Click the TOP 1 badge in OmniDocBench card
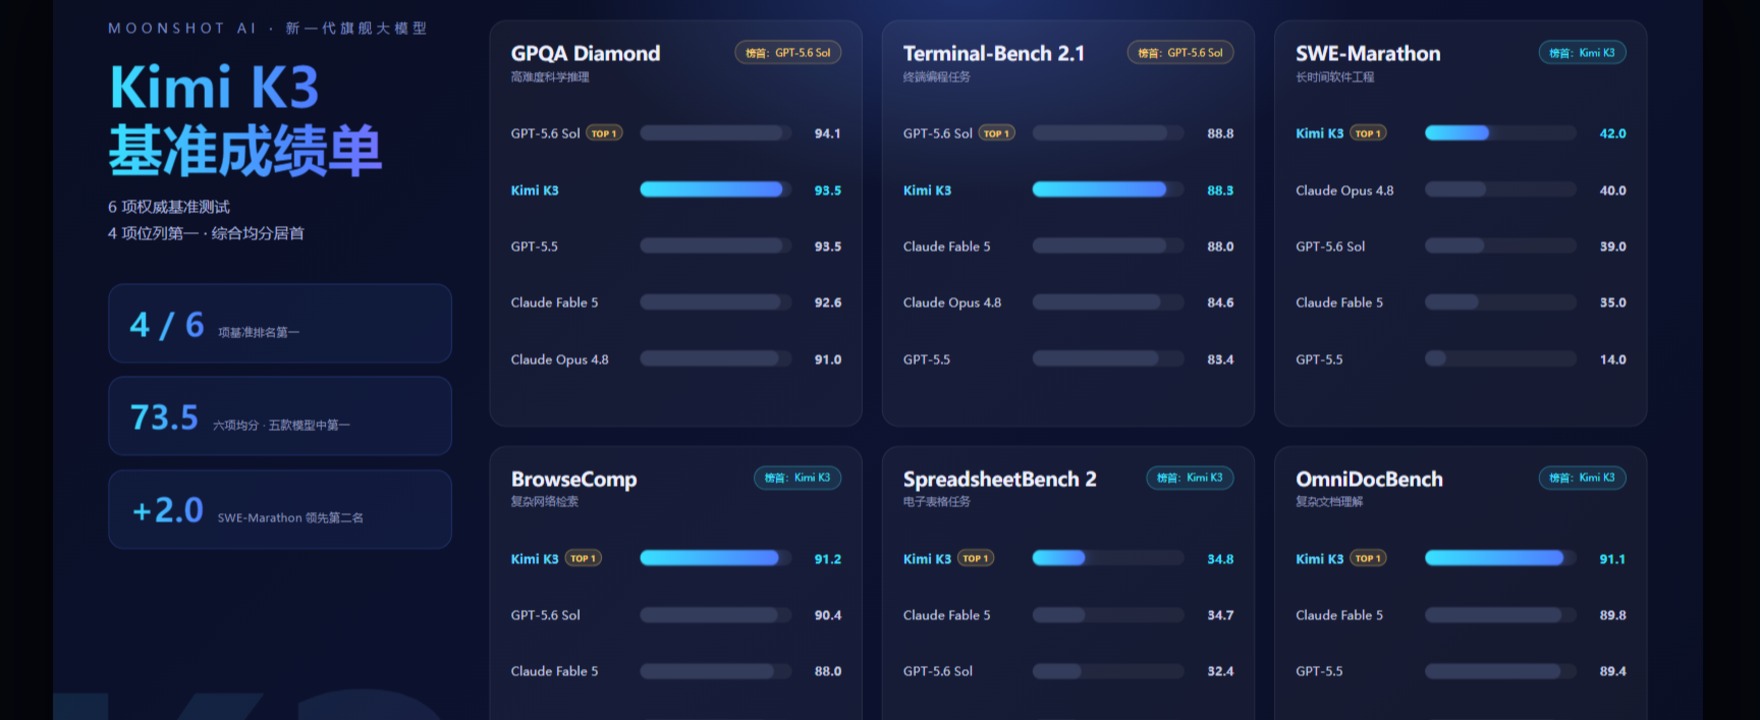This screenshot has width=1760, height=720. coord(1368,558)
